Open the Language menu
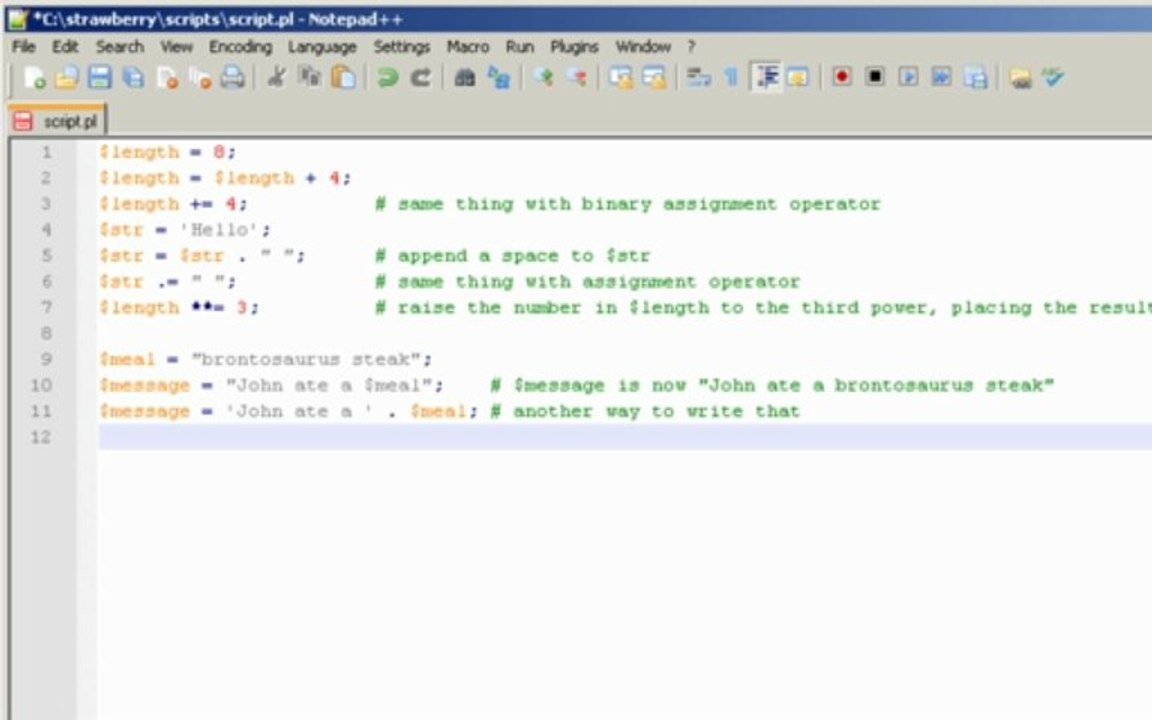Viewport: 1152px width, 720px height. tap(322, 46)
